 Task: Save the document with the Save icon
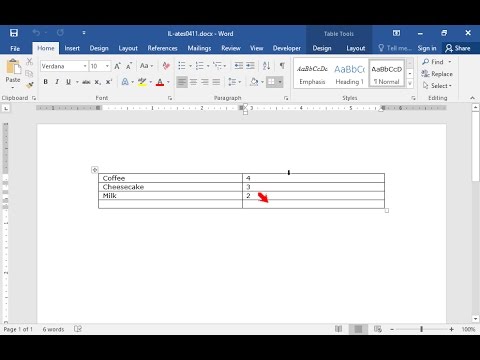coord(14,33)
